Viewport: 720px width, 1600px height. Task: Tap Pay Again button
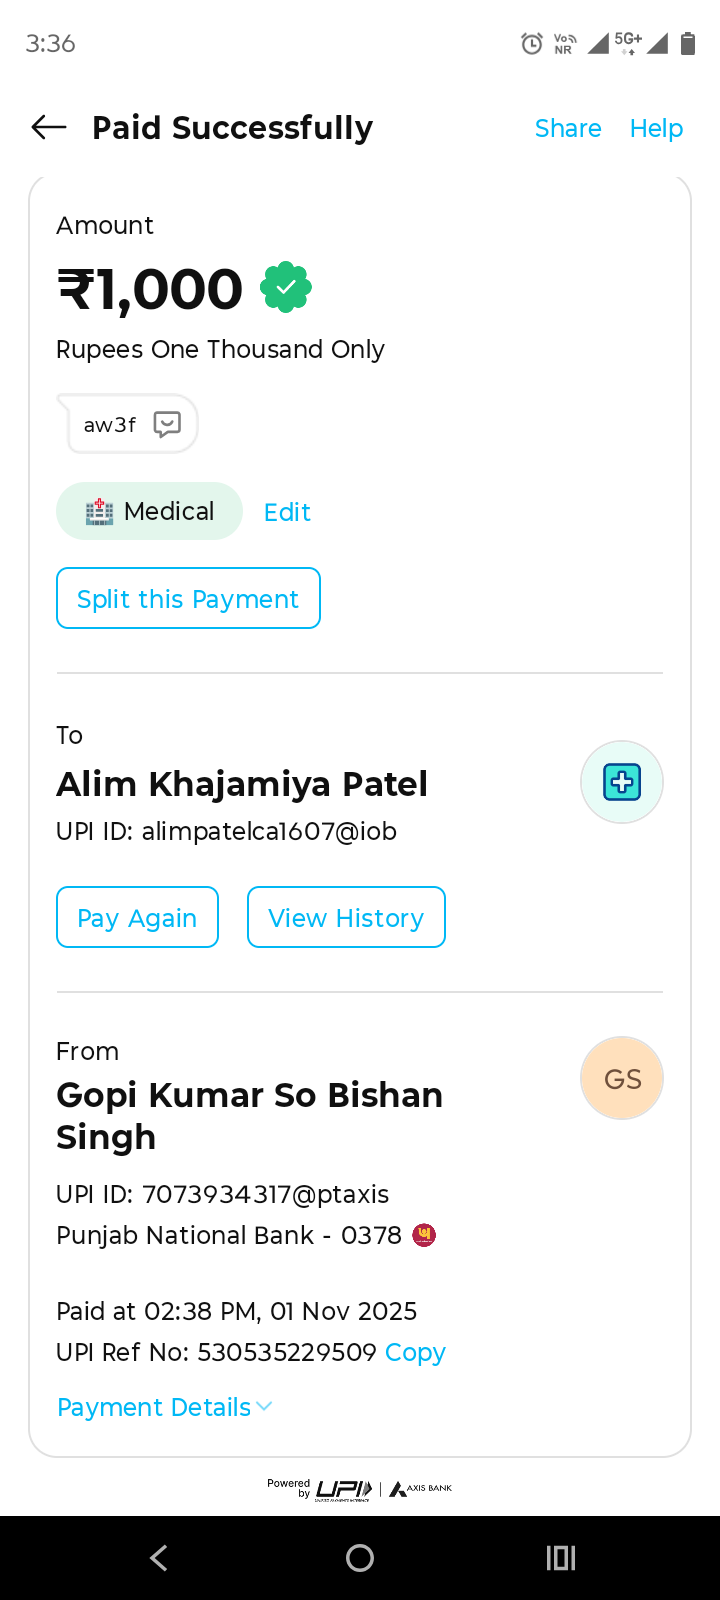click(137, 917)
